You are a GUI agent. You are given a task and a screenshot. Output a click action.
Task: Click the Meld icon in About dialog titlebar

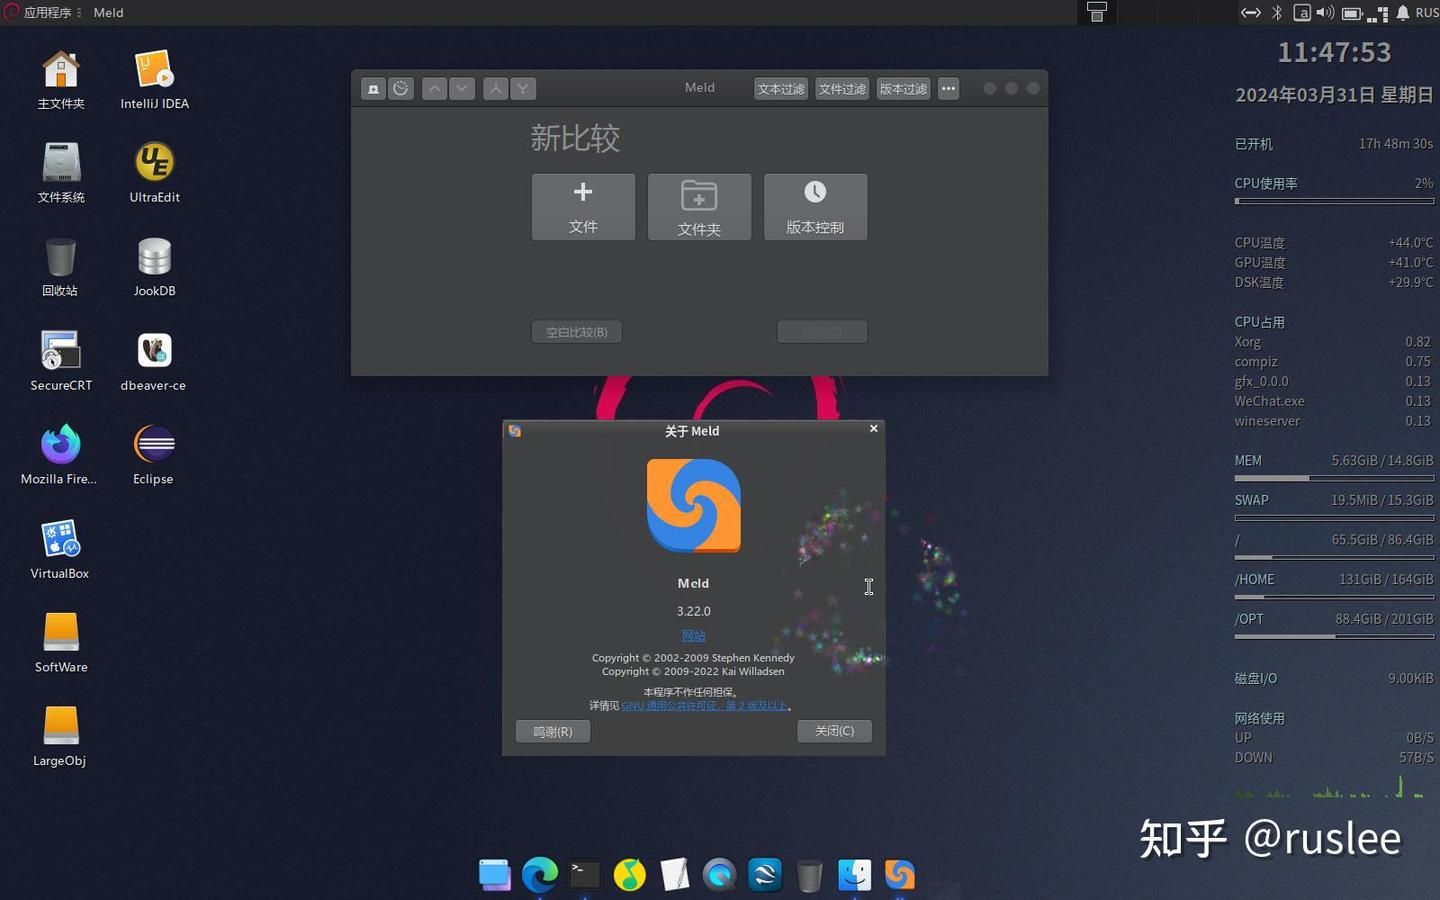pos(515,431)
